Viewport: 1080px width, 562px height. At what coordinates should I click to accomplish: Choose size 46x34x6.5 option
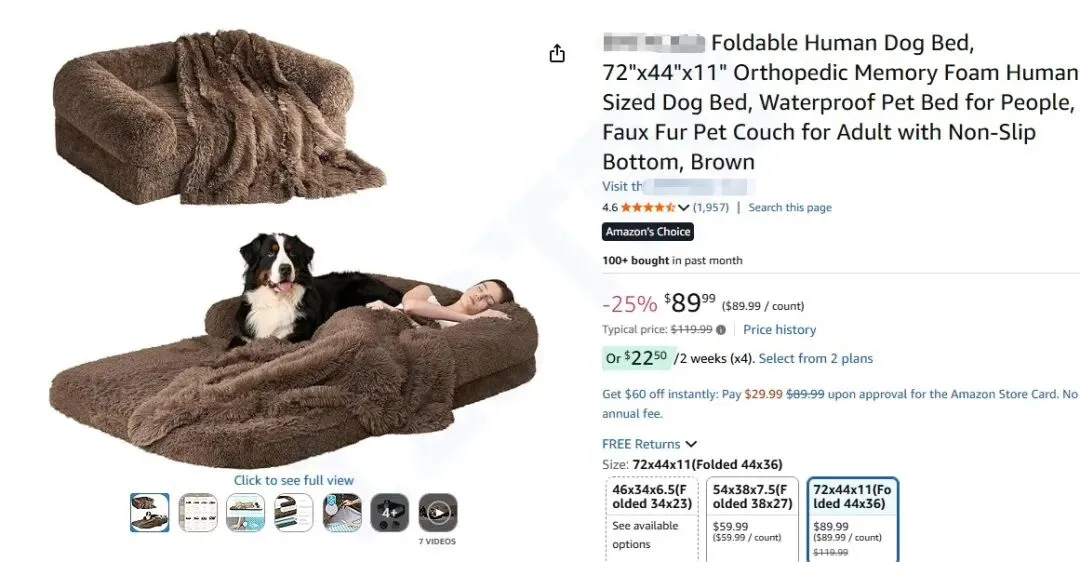pos(652,519)
